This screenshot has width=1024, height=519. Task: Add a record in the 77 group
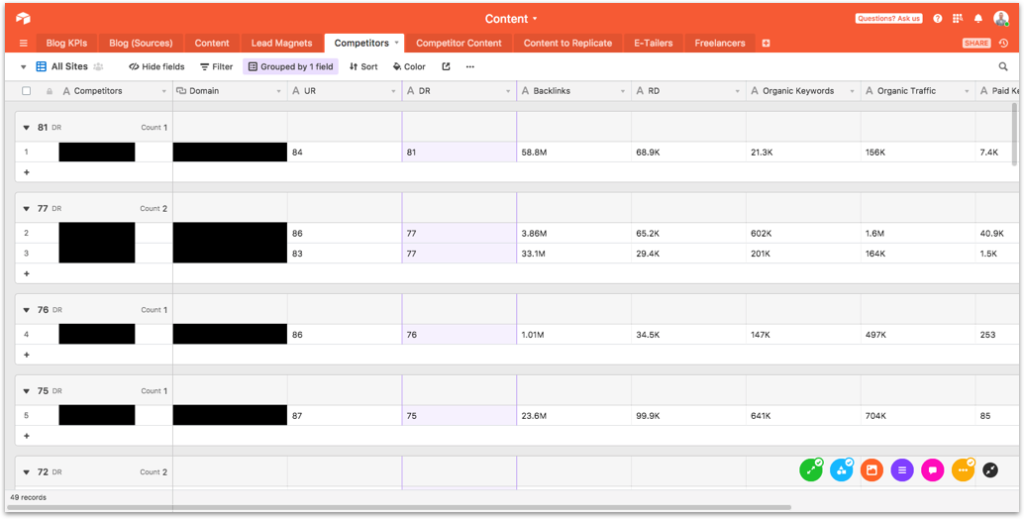pos(27,274)
